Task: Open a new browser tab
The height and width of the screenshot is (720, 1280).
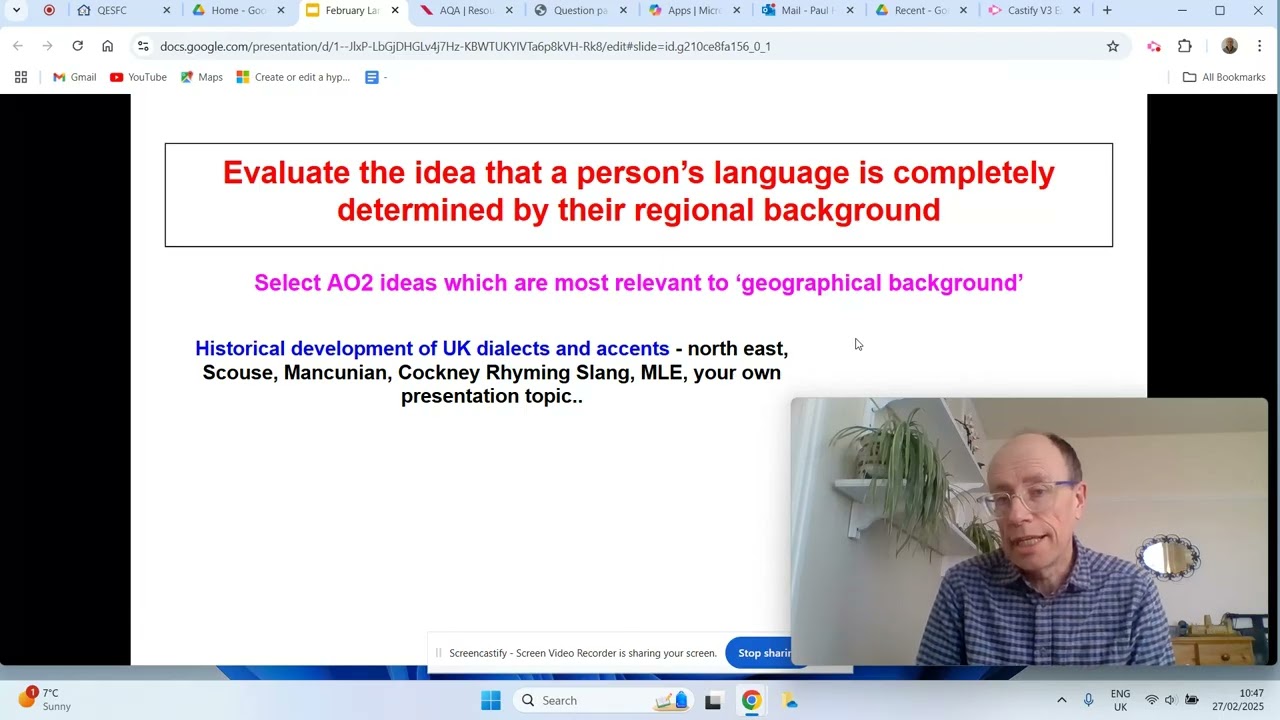Action: click(1107, 10)
